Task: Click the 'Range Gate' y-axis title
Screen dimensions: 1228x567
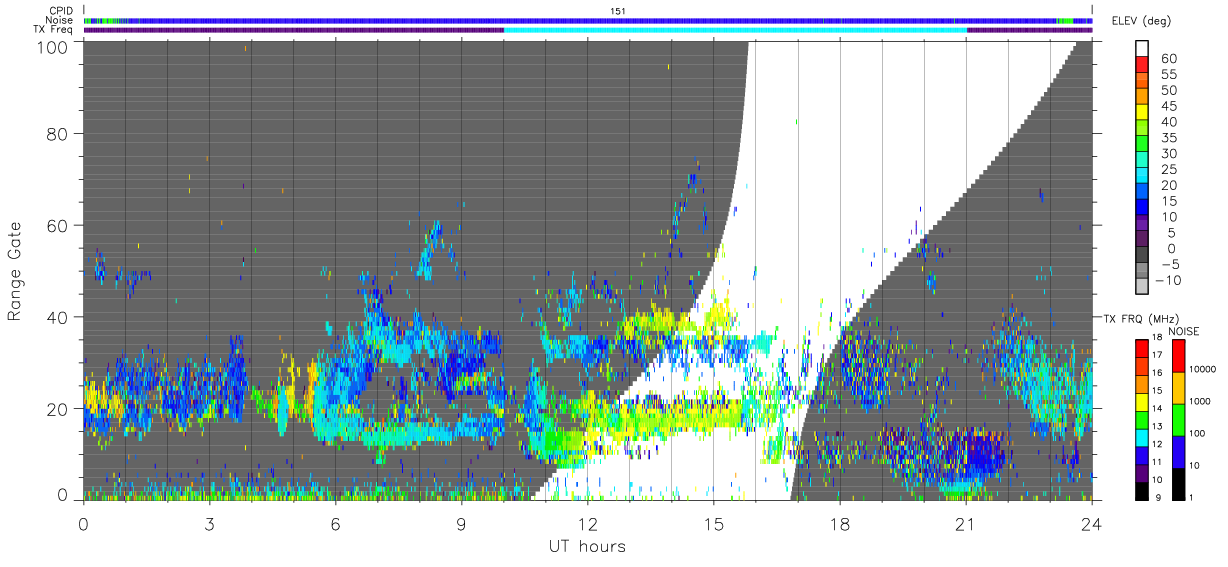Action: (x=15, y=272)
